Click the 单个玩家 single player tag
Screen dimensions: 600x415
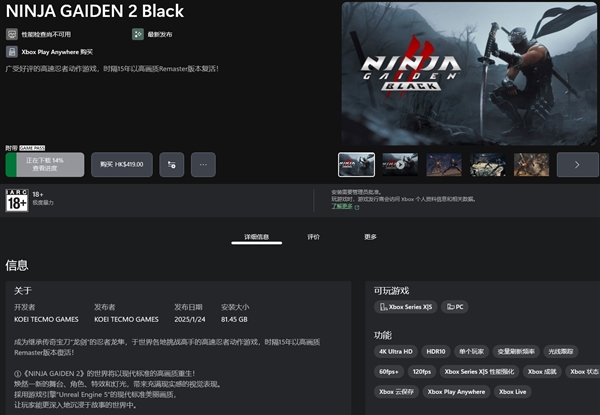(471, 352)
